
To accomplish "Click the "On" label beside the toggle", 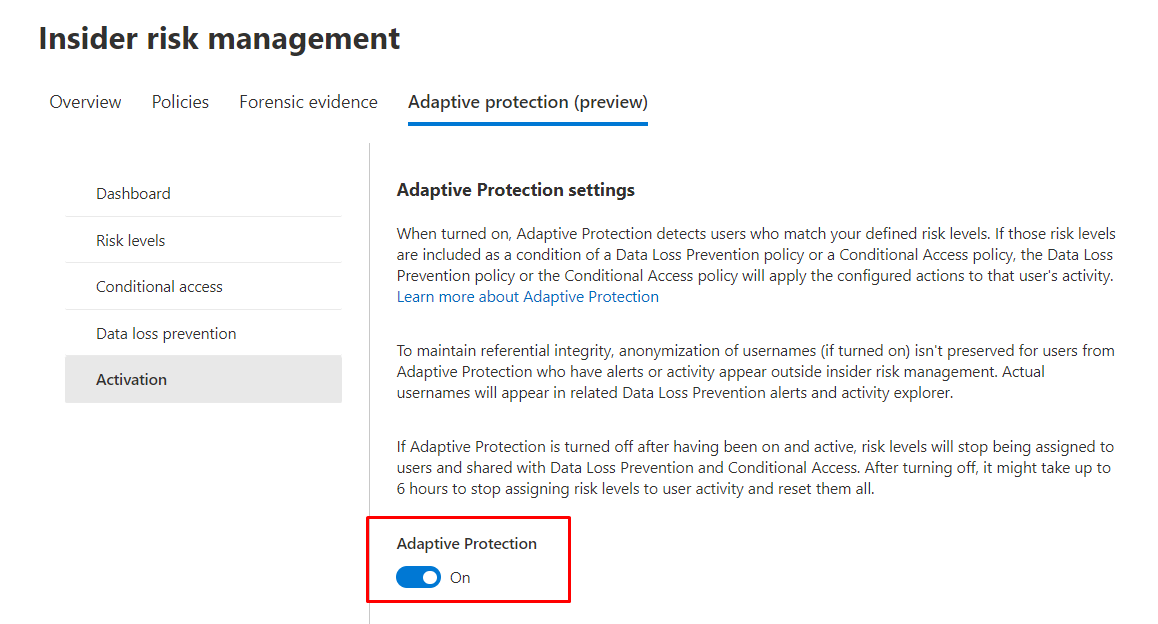I will coord(460,578).
